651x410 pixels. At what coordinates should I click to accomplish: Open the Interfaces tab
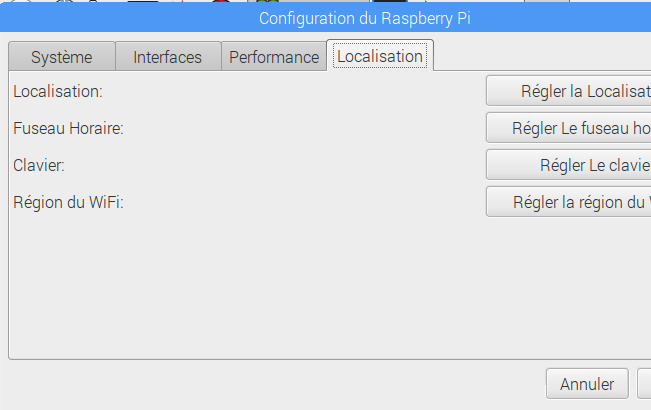[168, 57]
